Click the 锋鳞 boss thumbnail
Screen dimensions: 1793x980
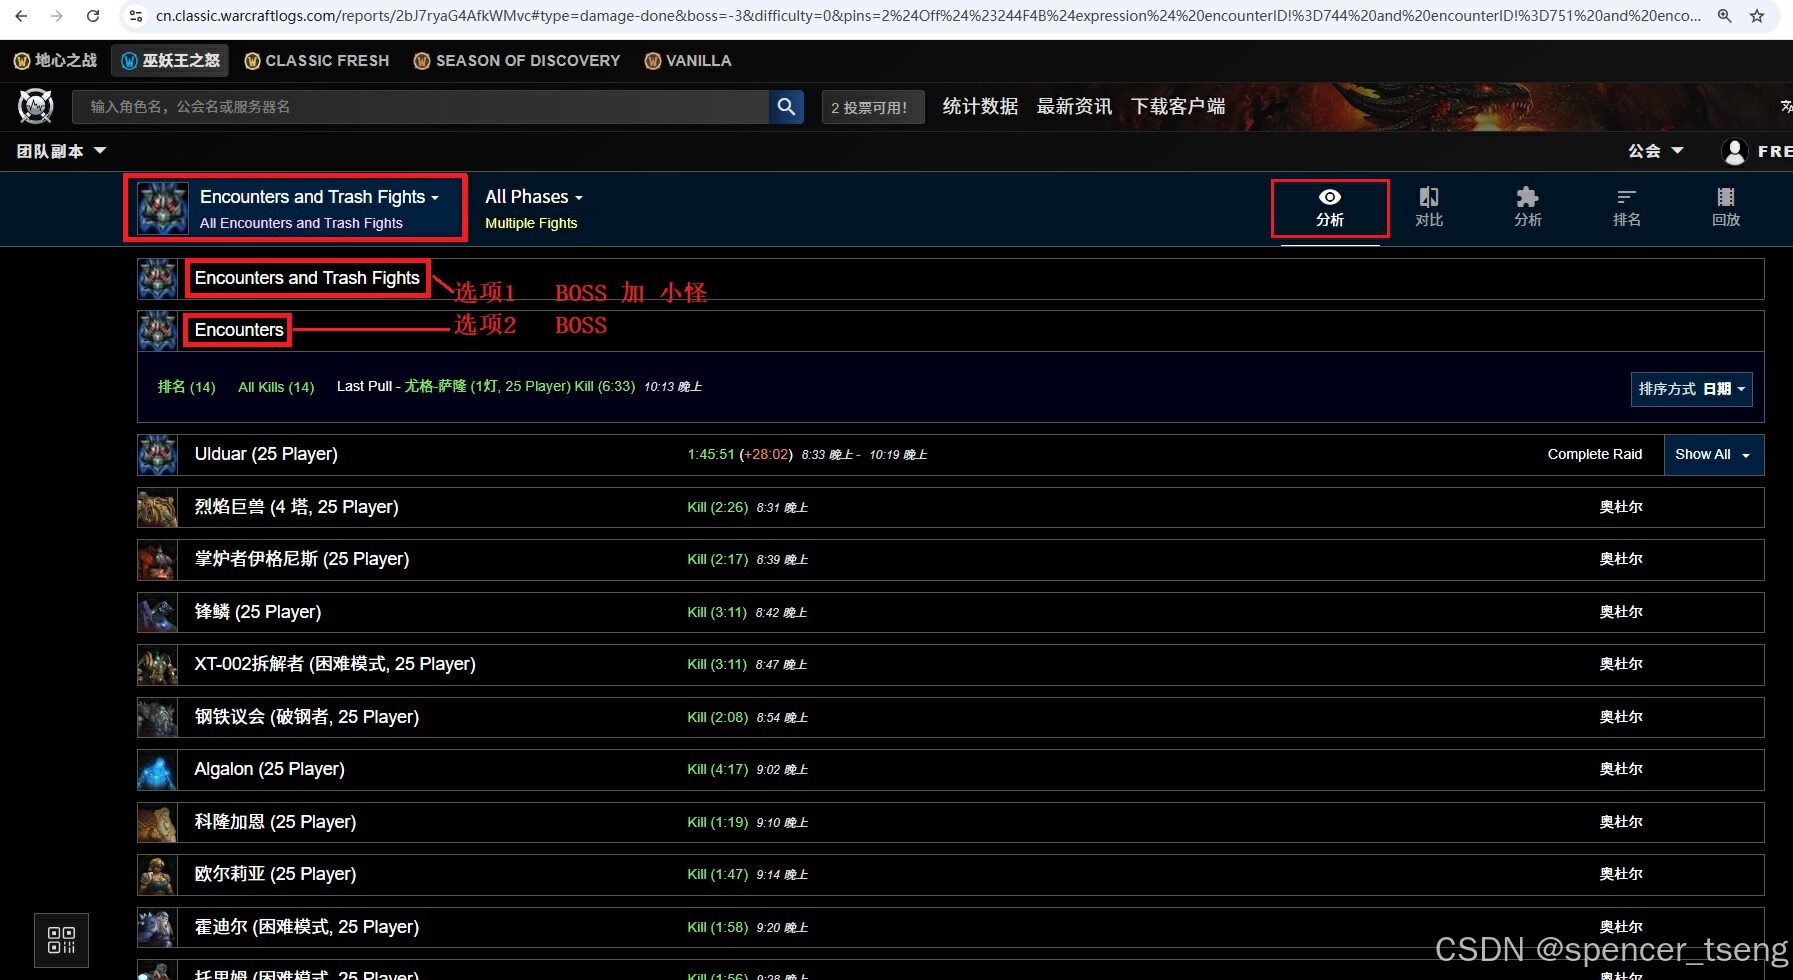pyautogui.click(x=158, y=612)
